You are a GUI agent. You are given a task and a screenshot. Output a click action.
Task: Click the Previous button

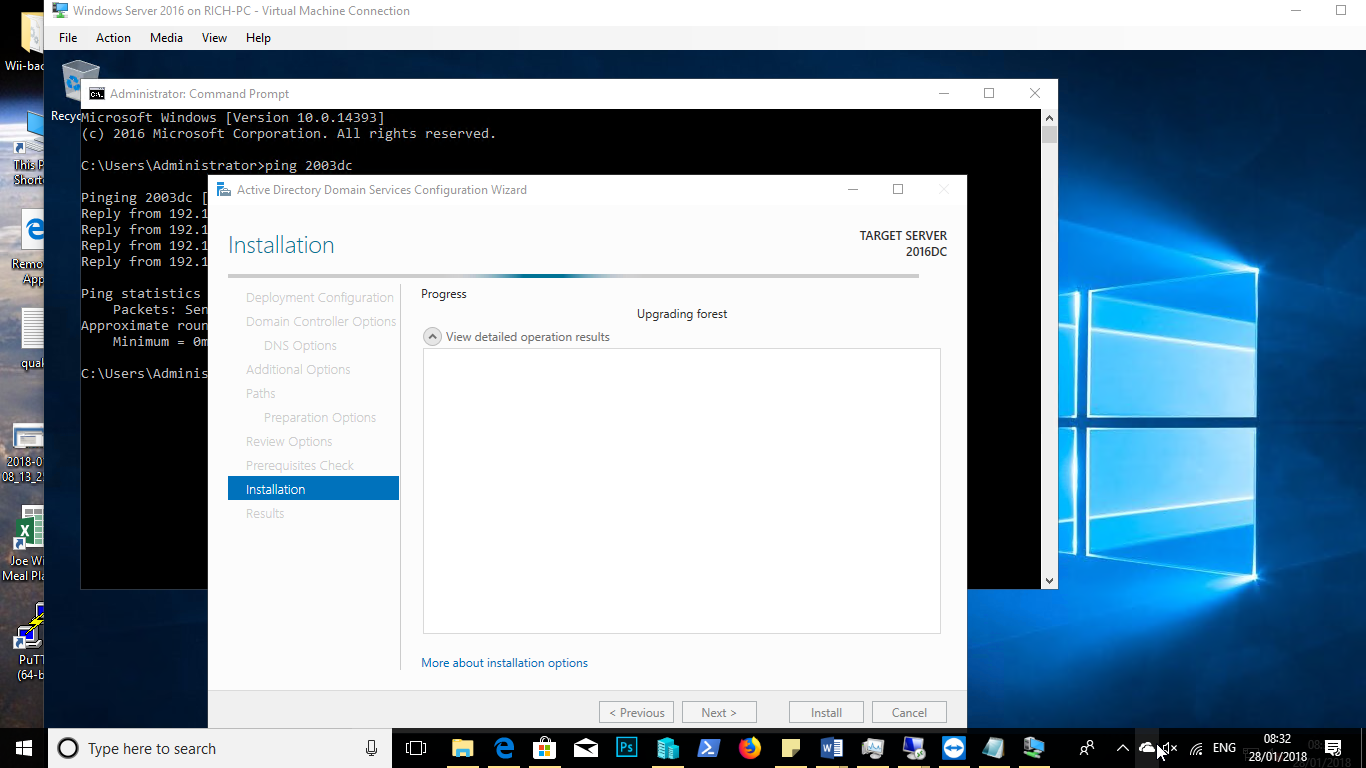point(636,713)
